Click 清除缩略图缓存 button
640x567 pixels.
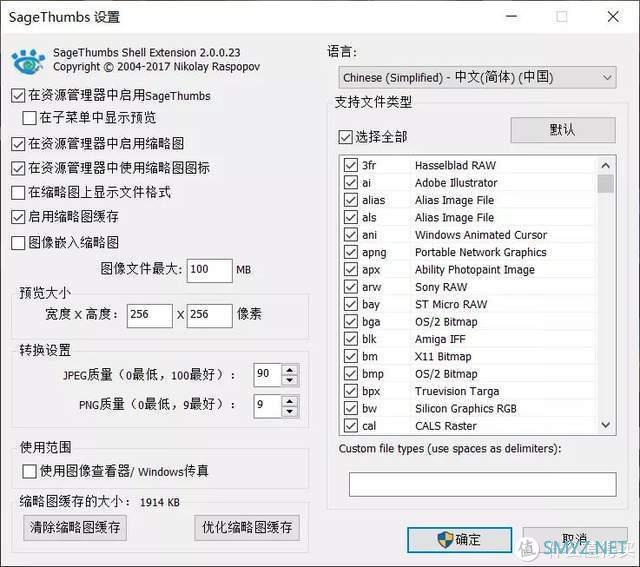[75, 528]
